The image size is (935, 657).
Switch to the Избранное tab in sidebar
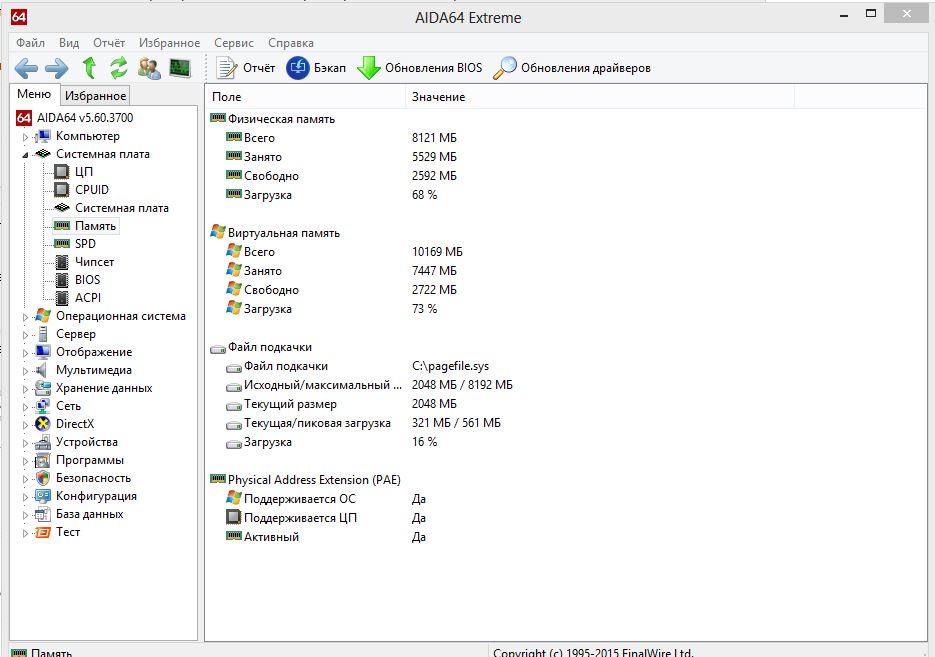[95, 96]
